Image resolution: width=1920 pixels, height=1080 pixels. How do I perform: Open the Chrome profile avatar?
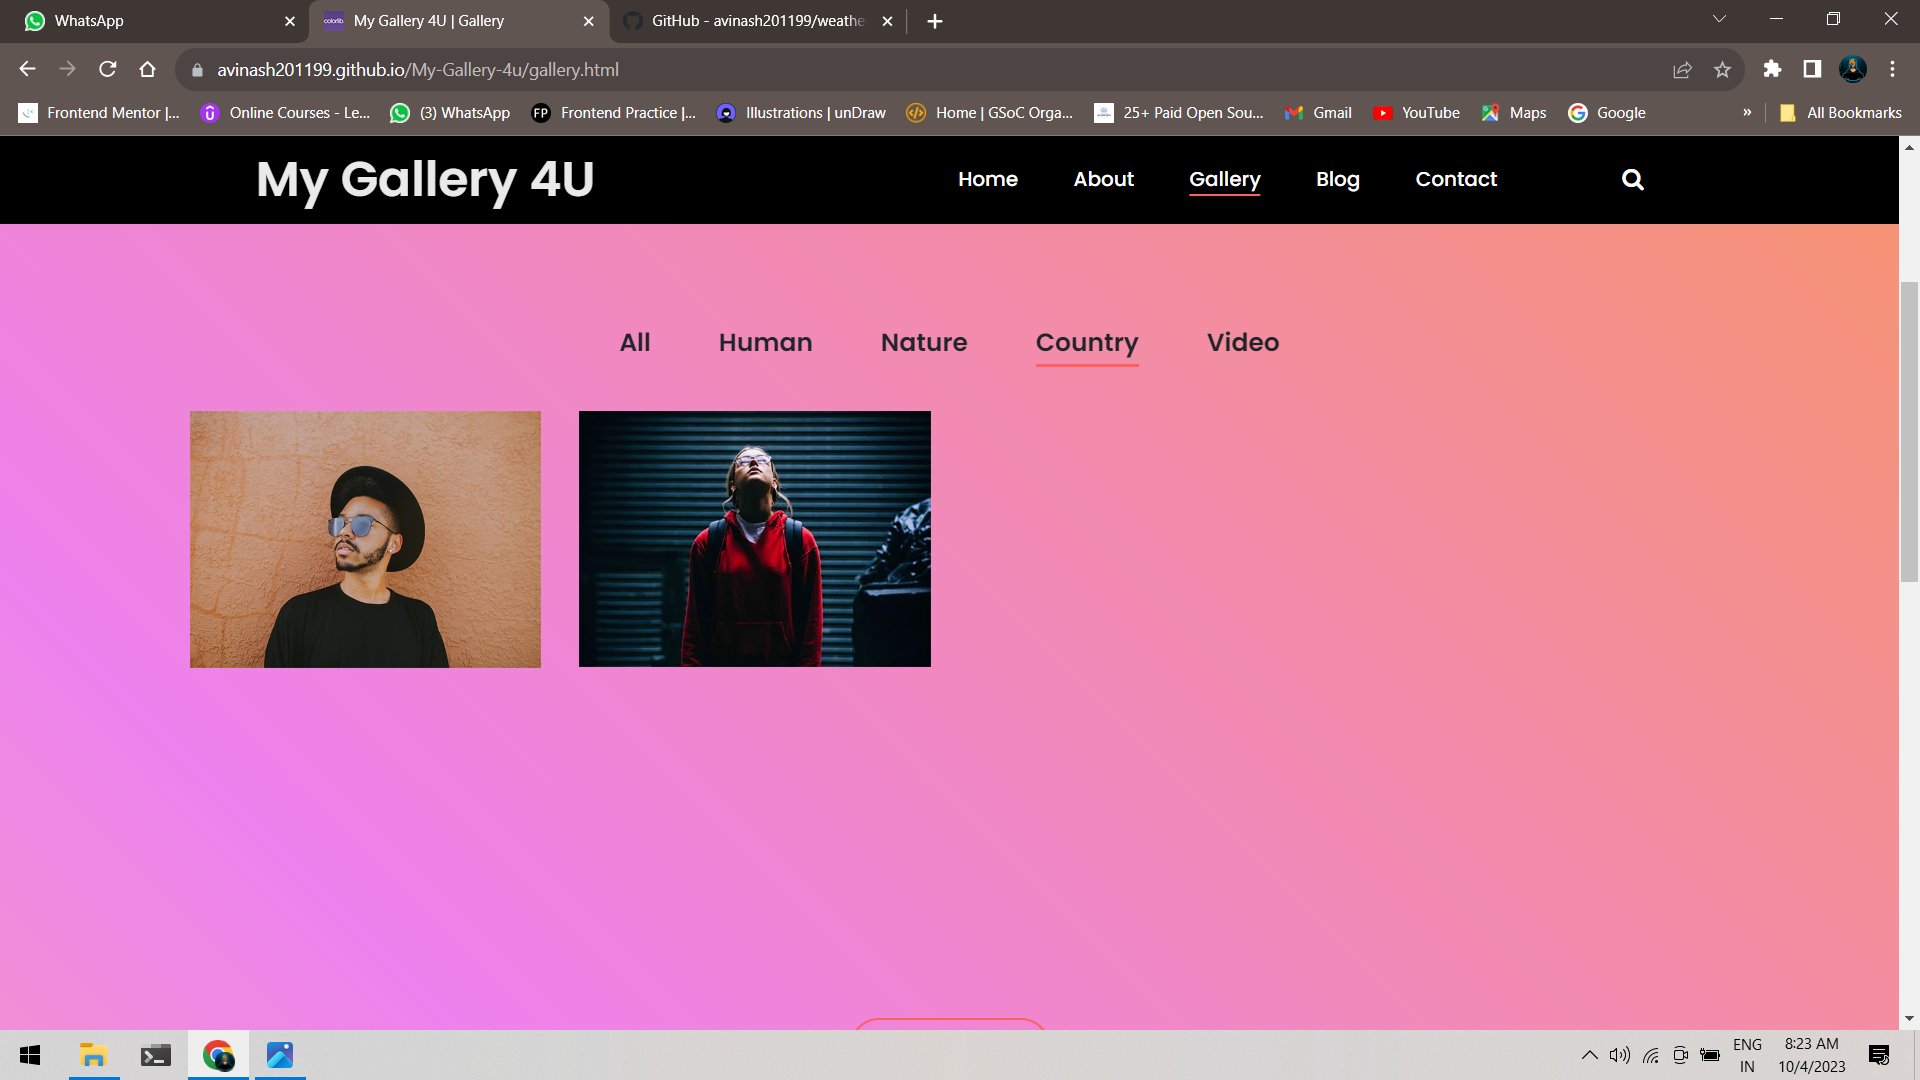[1853, 70]
